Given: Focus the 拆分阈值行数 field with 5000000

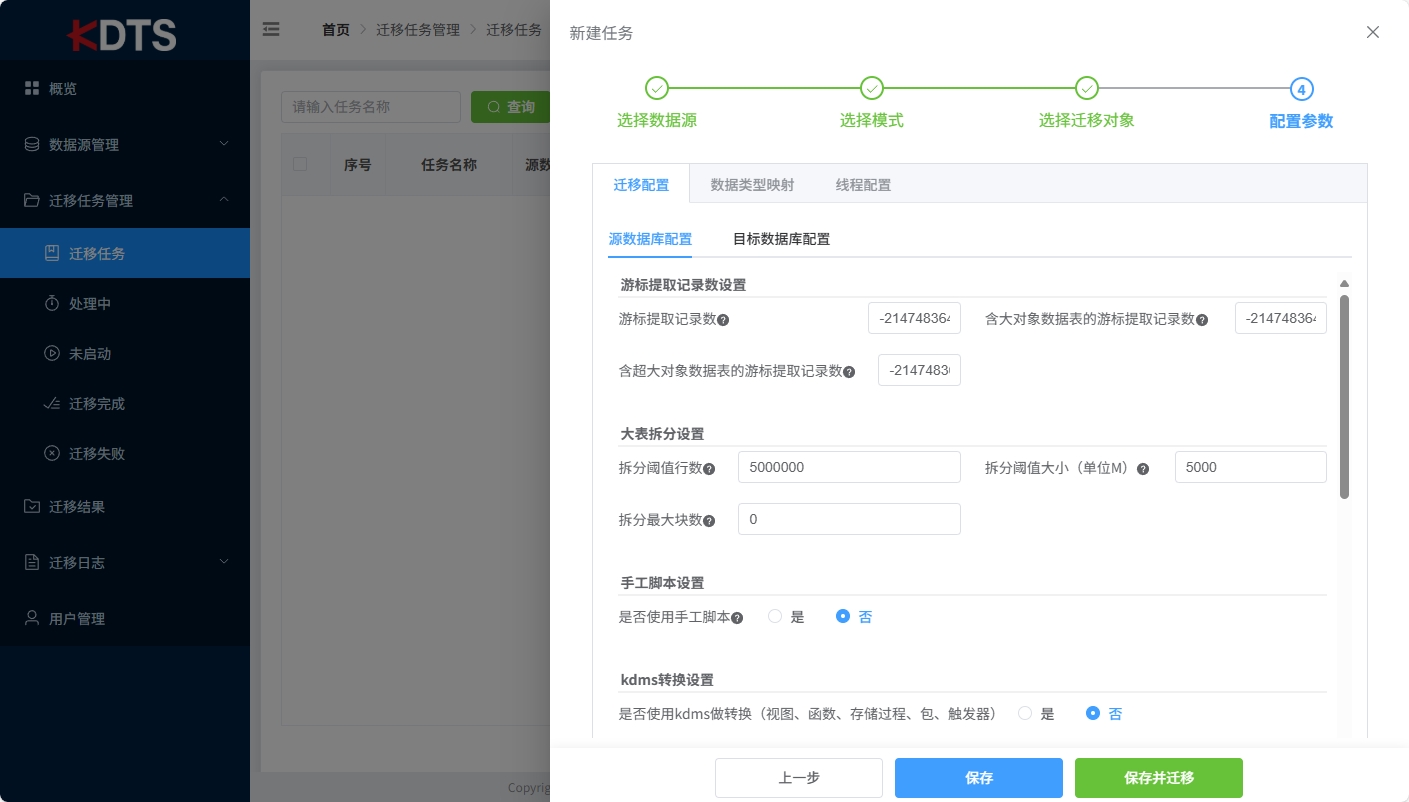Looking at the screenshot, I should point(849,467).
